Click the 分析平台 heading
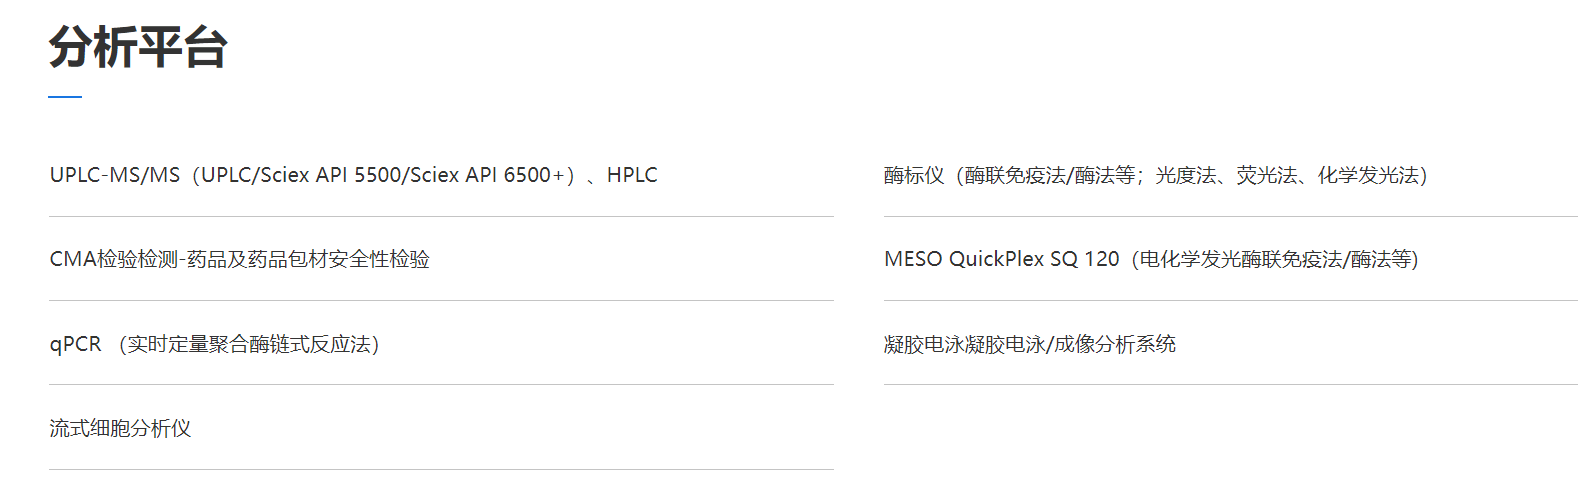Image resolution: width=1578 pixels, height=495 pixels. click(x=138, y=47)
